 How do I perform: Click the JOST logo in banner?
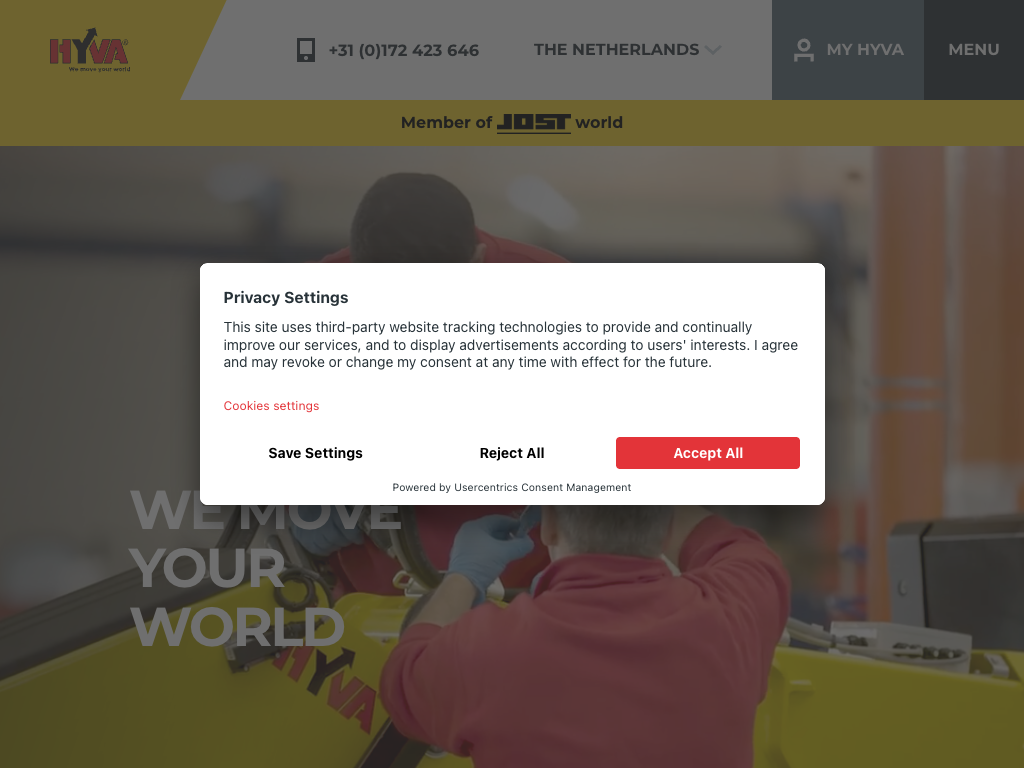[x=534, y=123]
